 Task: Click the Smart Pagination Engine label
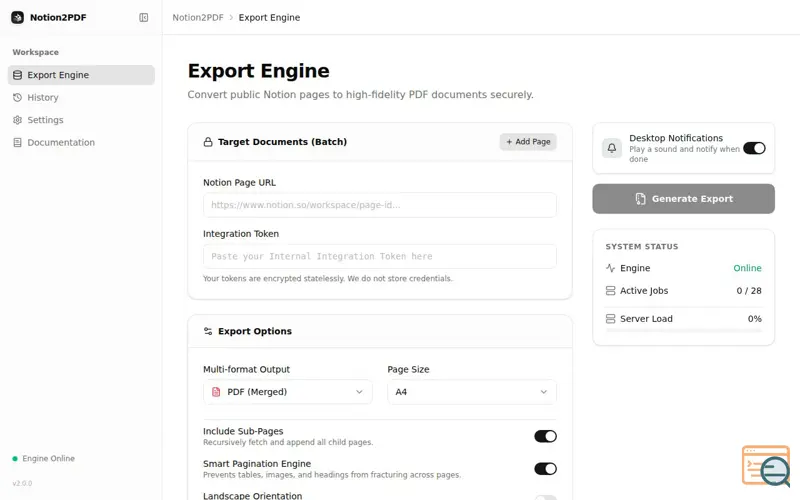click(x=257, y=463)
